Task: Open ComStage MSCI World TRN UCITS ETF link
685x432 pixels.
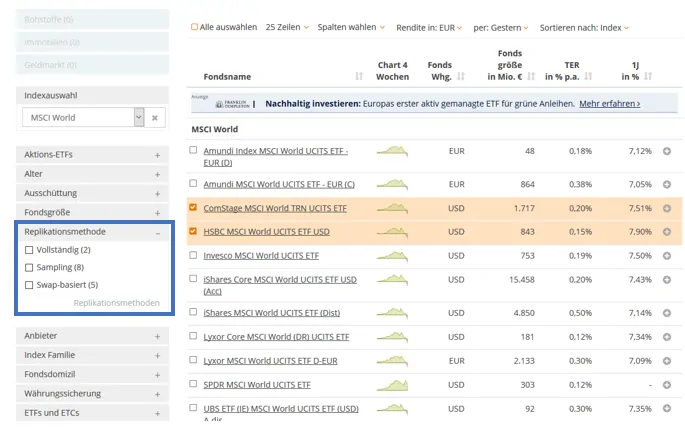Action: coord(275,208)
